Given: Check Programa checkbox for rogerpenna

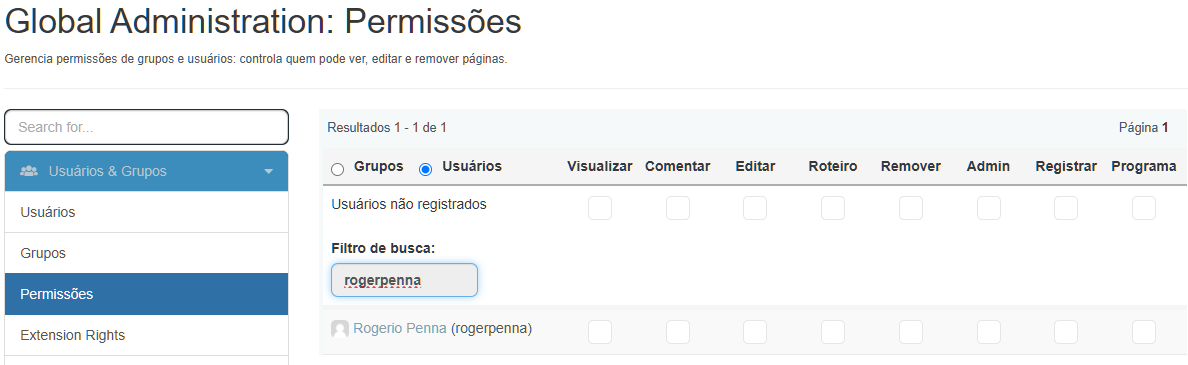Looking at the screenshot, I should click(1144, 332).
